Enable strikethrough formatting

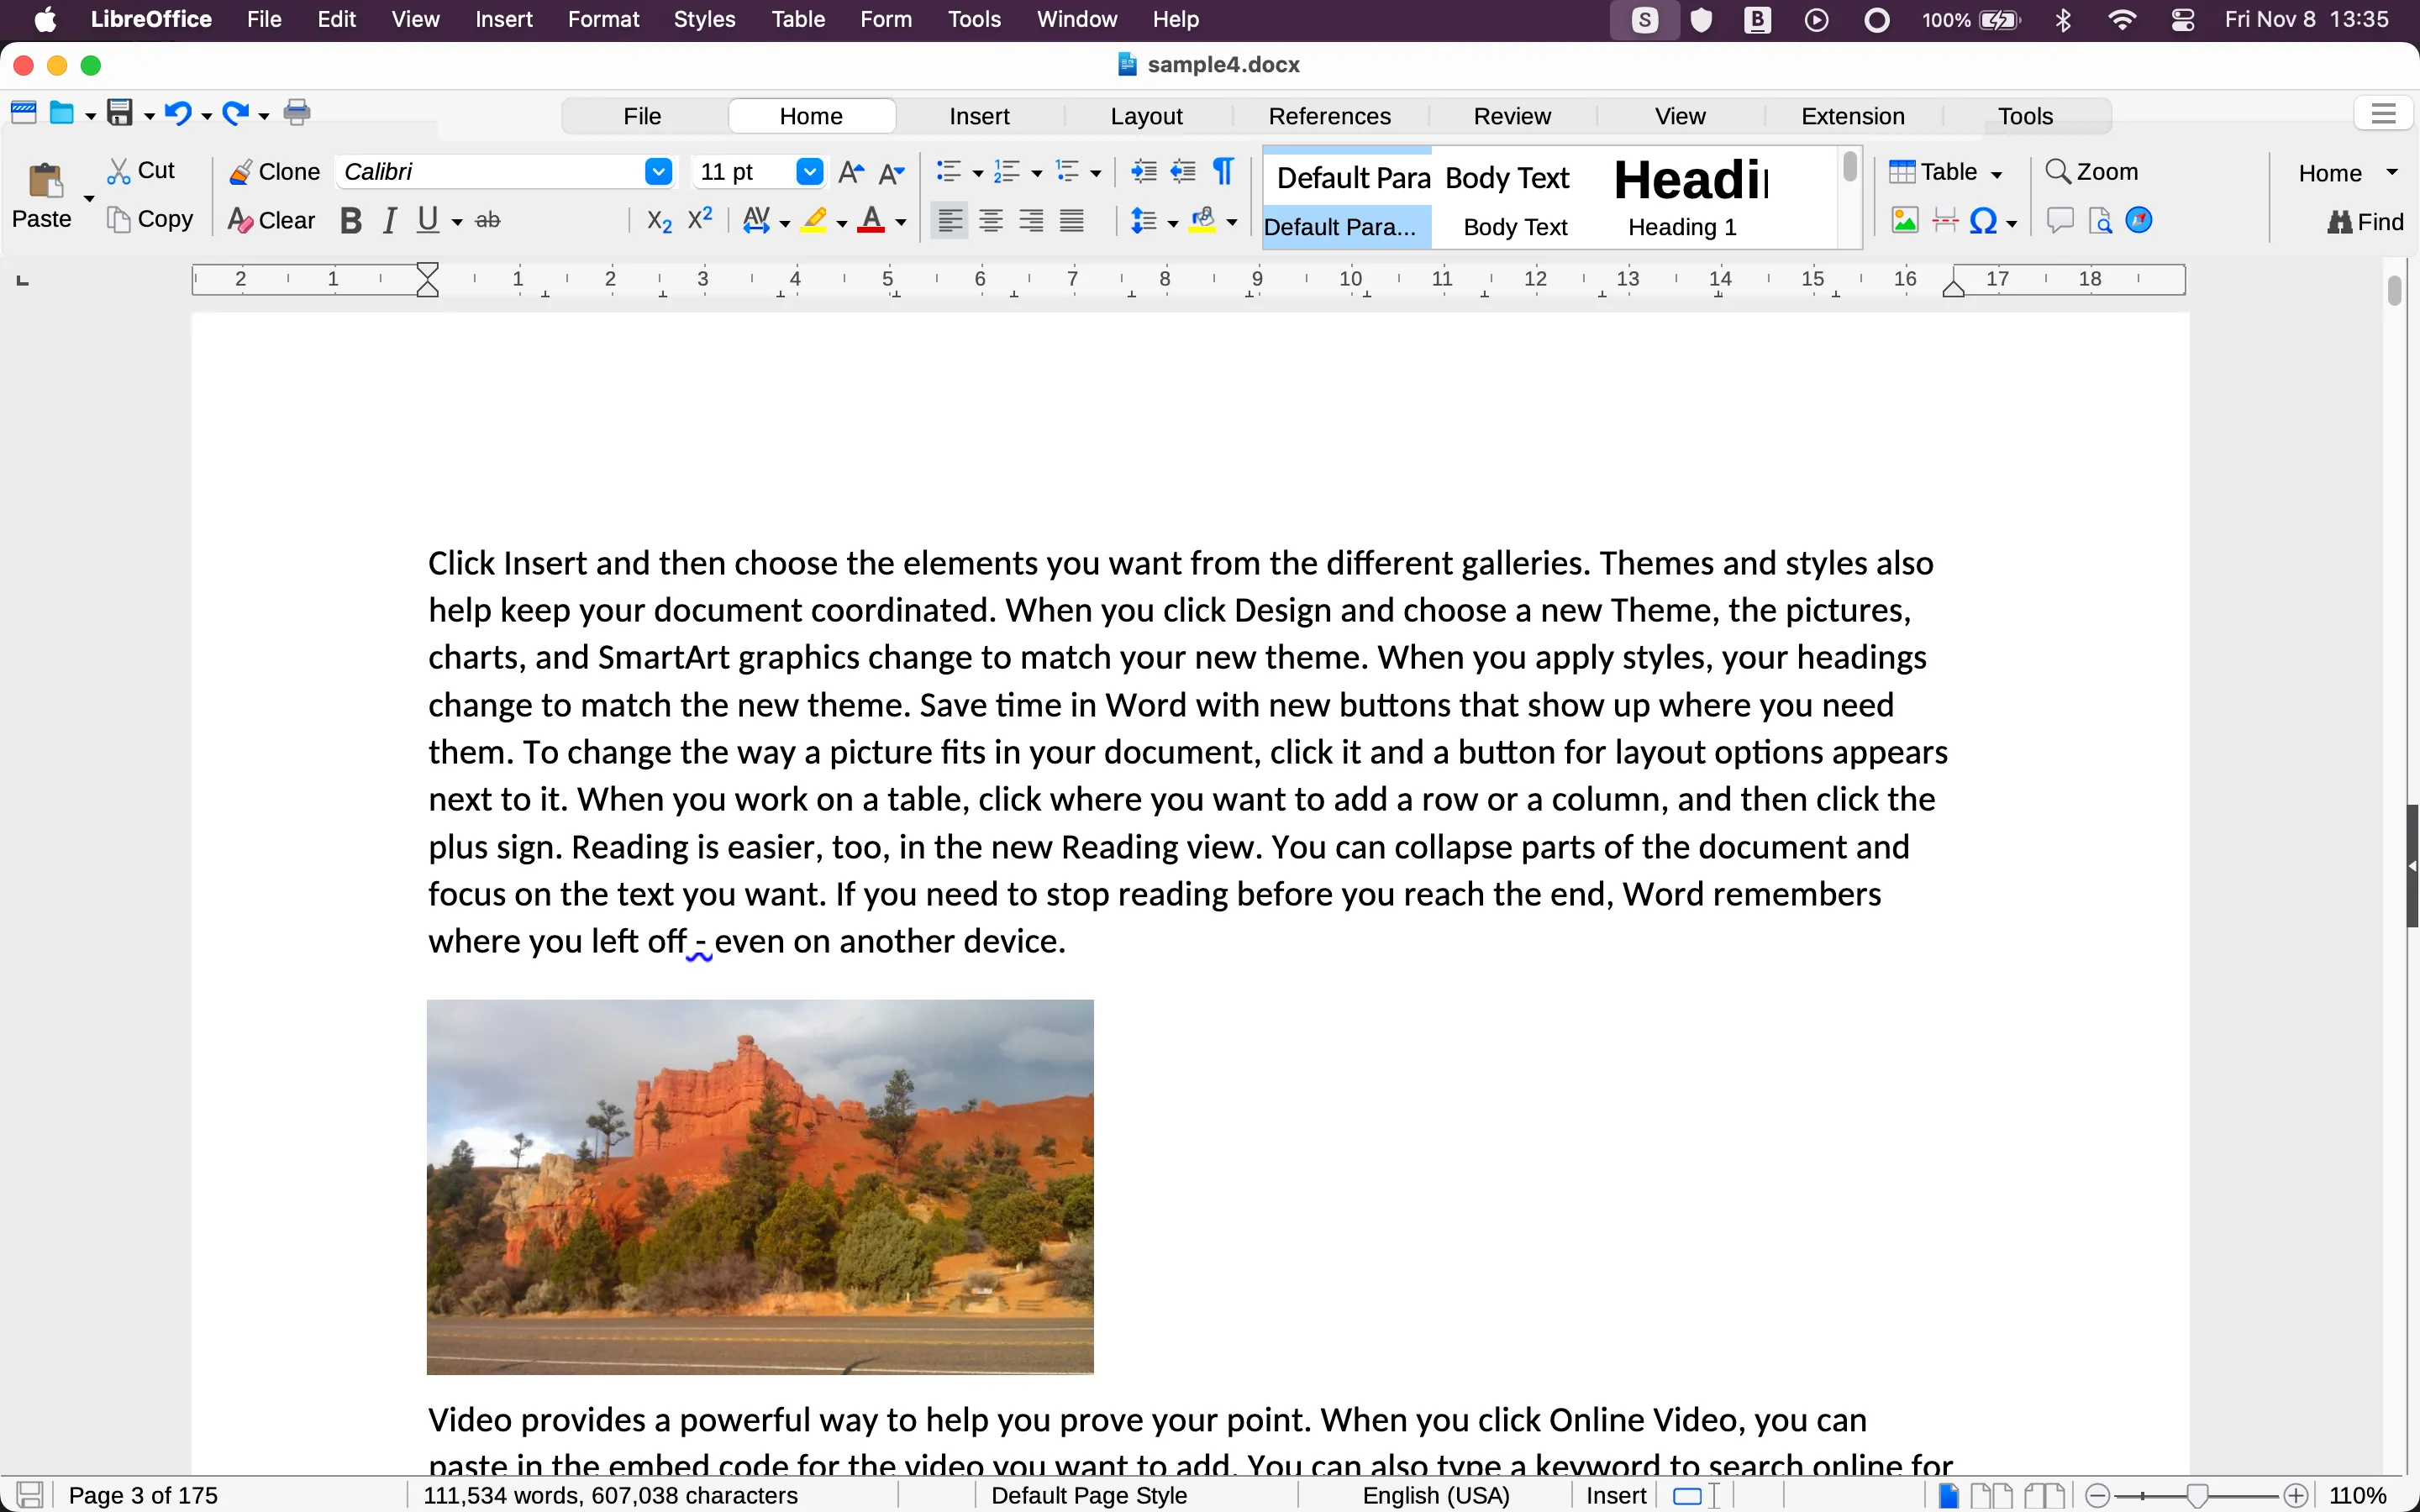(488, 220)
